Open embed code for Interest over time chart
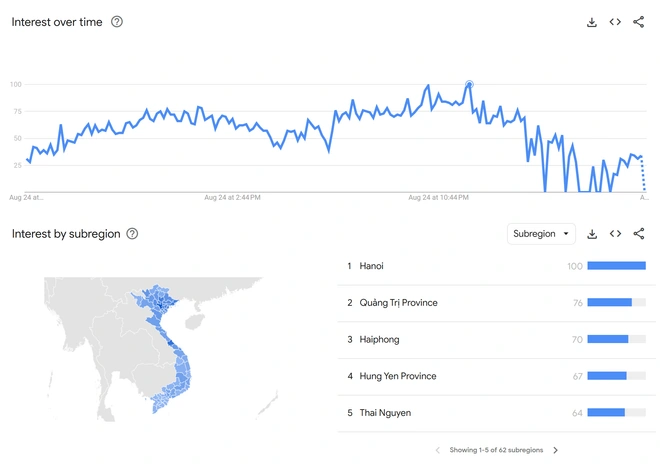Image resolution: width=660 pixels, height=470 pixels. (615, 22)
